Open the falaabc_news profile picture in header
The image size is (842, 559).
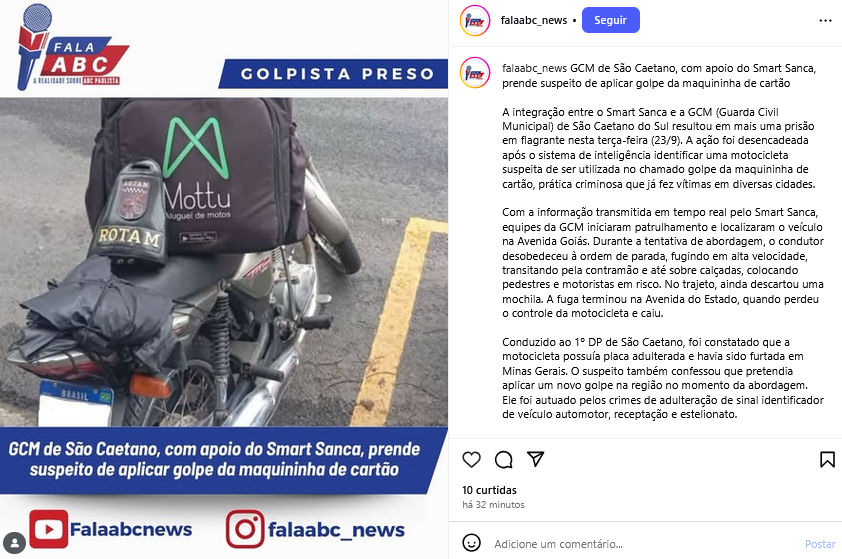pos(475,20)
